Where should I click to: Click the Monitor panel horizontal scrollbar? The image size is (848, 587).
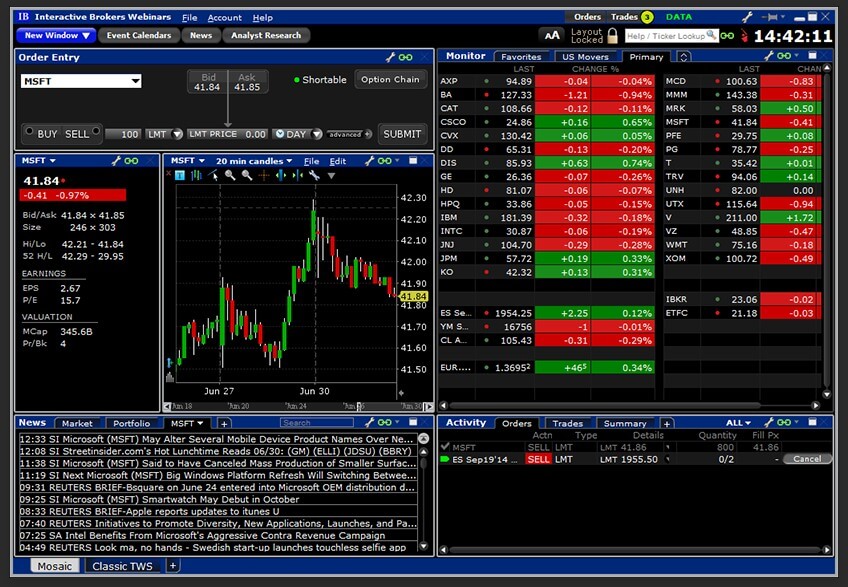click(630, 405)
